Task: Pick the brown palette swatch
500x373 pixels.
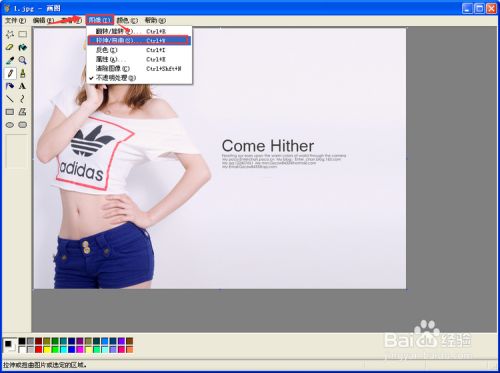Action: point(130,341)
